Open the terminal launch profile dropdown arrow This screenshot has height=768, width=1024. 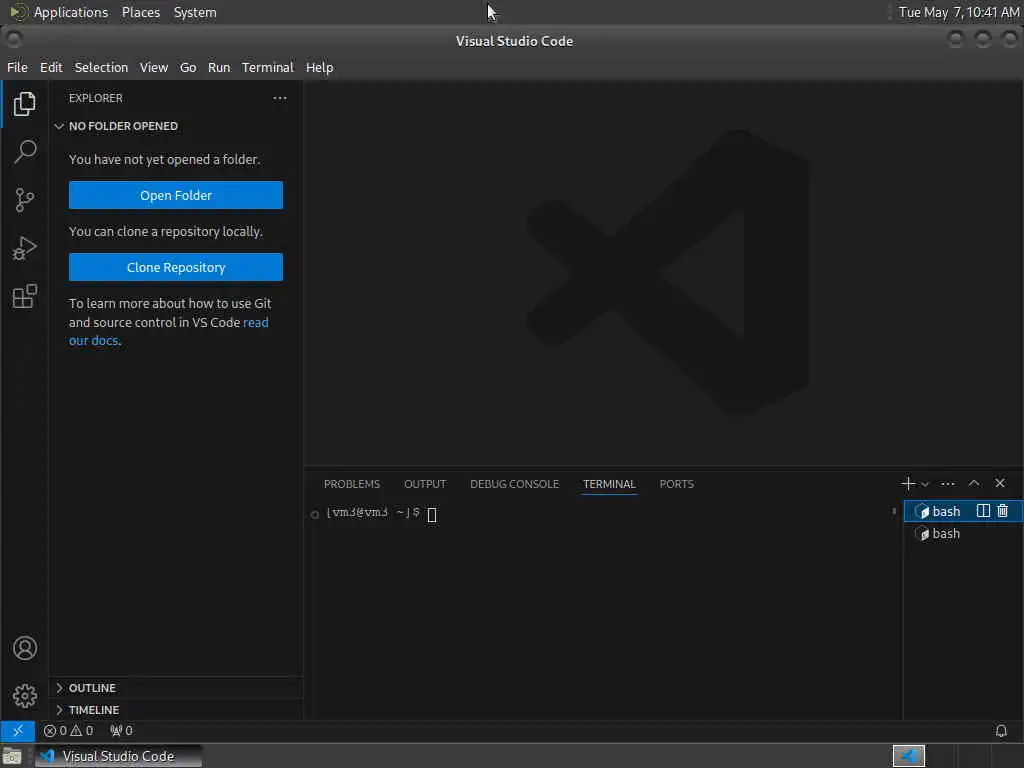925,484
